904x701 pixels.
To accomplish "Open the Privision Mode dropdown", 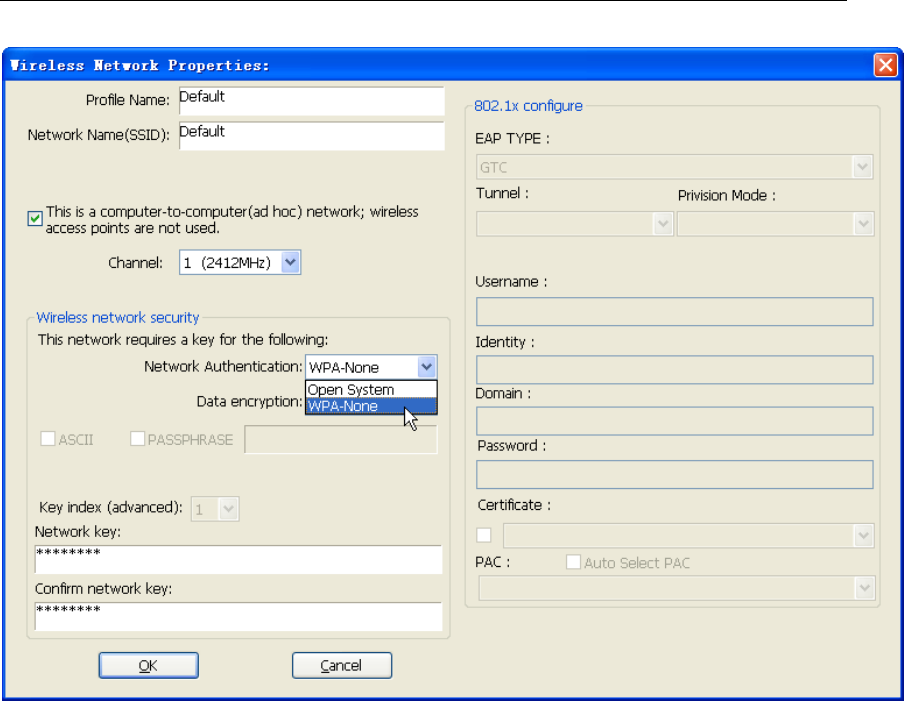I will pos(863,224).
